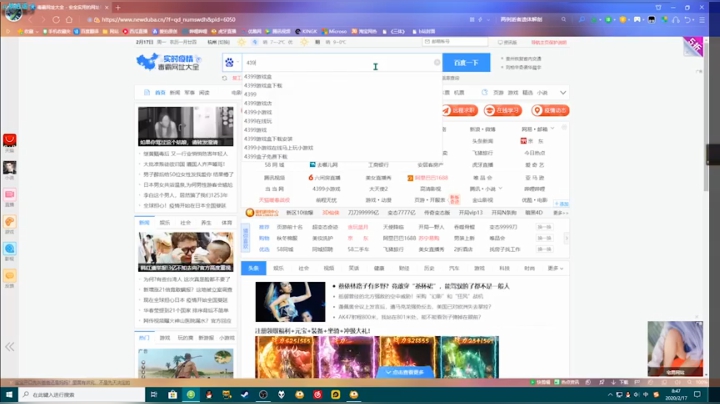The height and width of the screenshot is (404, 720).
Task: Click the pink sidebar icon
Action: point(10,195)
